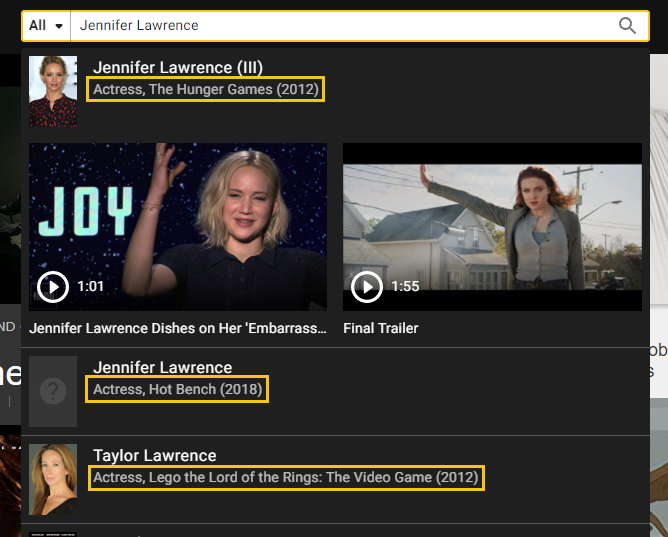Screen dimensions: 668x537
Task: Click Actress, Hot Bench (2018) subtitle
Action: pyautogui.click(x=177, y=389)
